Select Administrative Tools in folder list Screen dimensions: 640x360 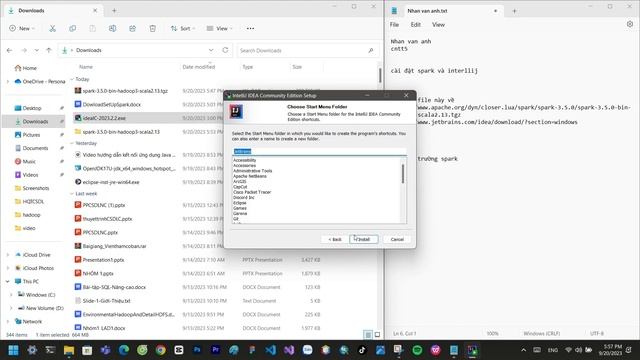pos(252,171)
